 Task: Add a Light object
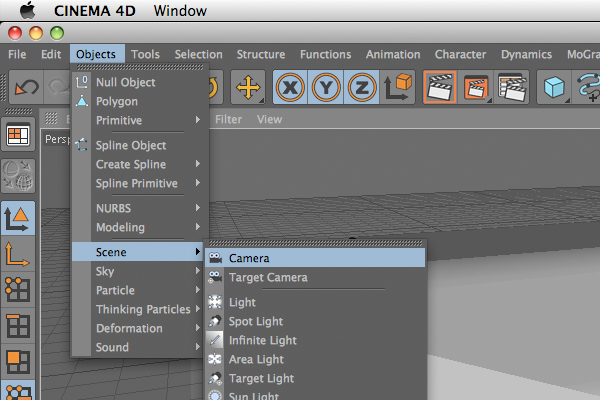[315, 302]
